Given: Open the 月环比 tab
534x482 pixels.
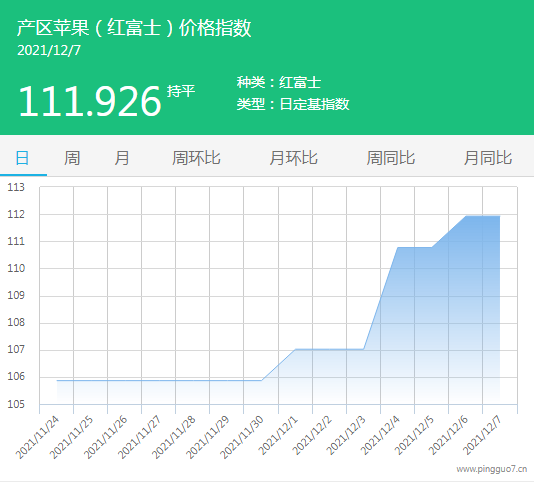Looking at the screenshot, I should pyautogui.click(x=293, y=158).
